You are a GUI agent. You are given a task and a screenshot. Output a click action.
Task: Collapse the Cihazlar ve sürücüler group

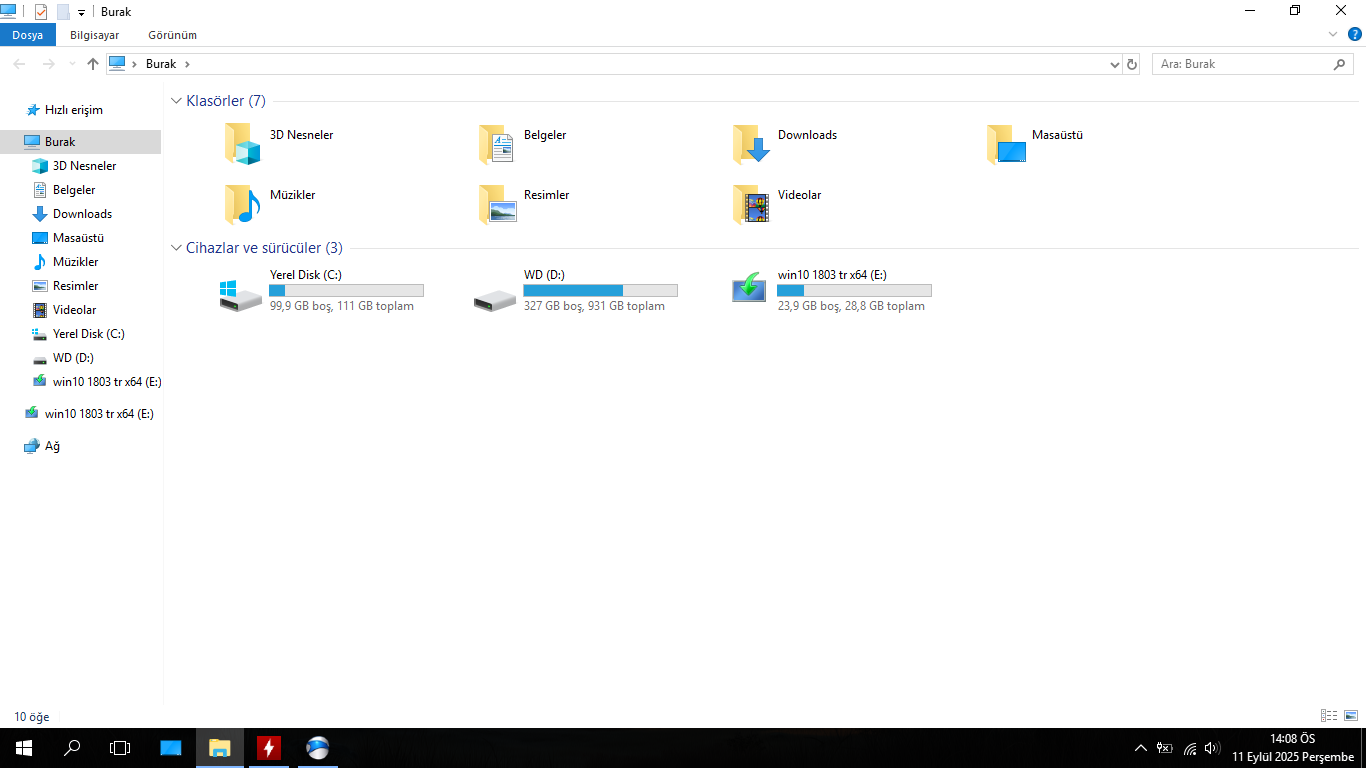[x=177, y=248]
